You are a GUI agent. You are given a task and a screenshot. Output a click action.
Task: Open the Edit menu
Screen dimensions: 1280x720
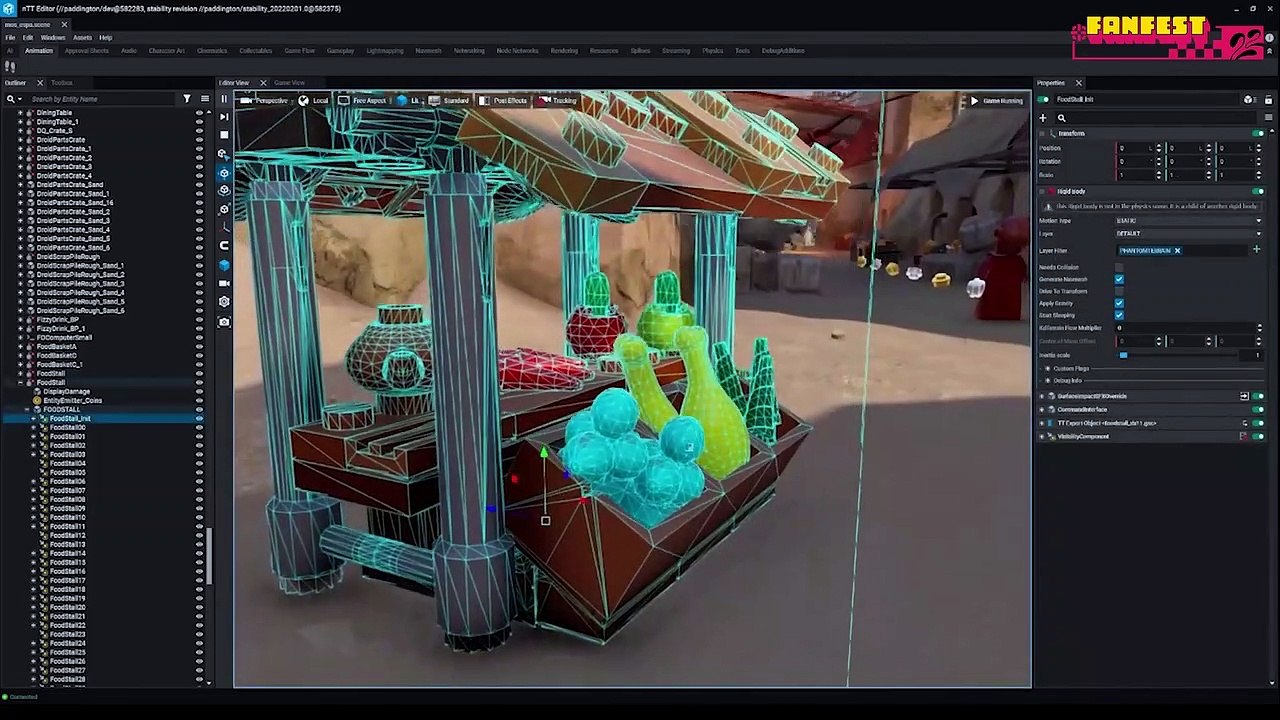[28, 37]
